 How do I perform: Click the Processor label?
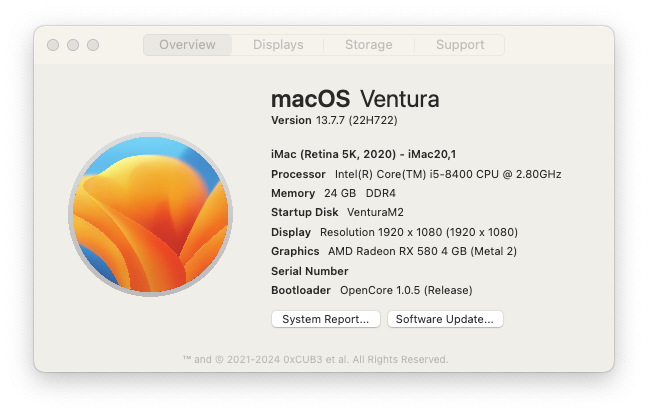[x=298, y=174]
